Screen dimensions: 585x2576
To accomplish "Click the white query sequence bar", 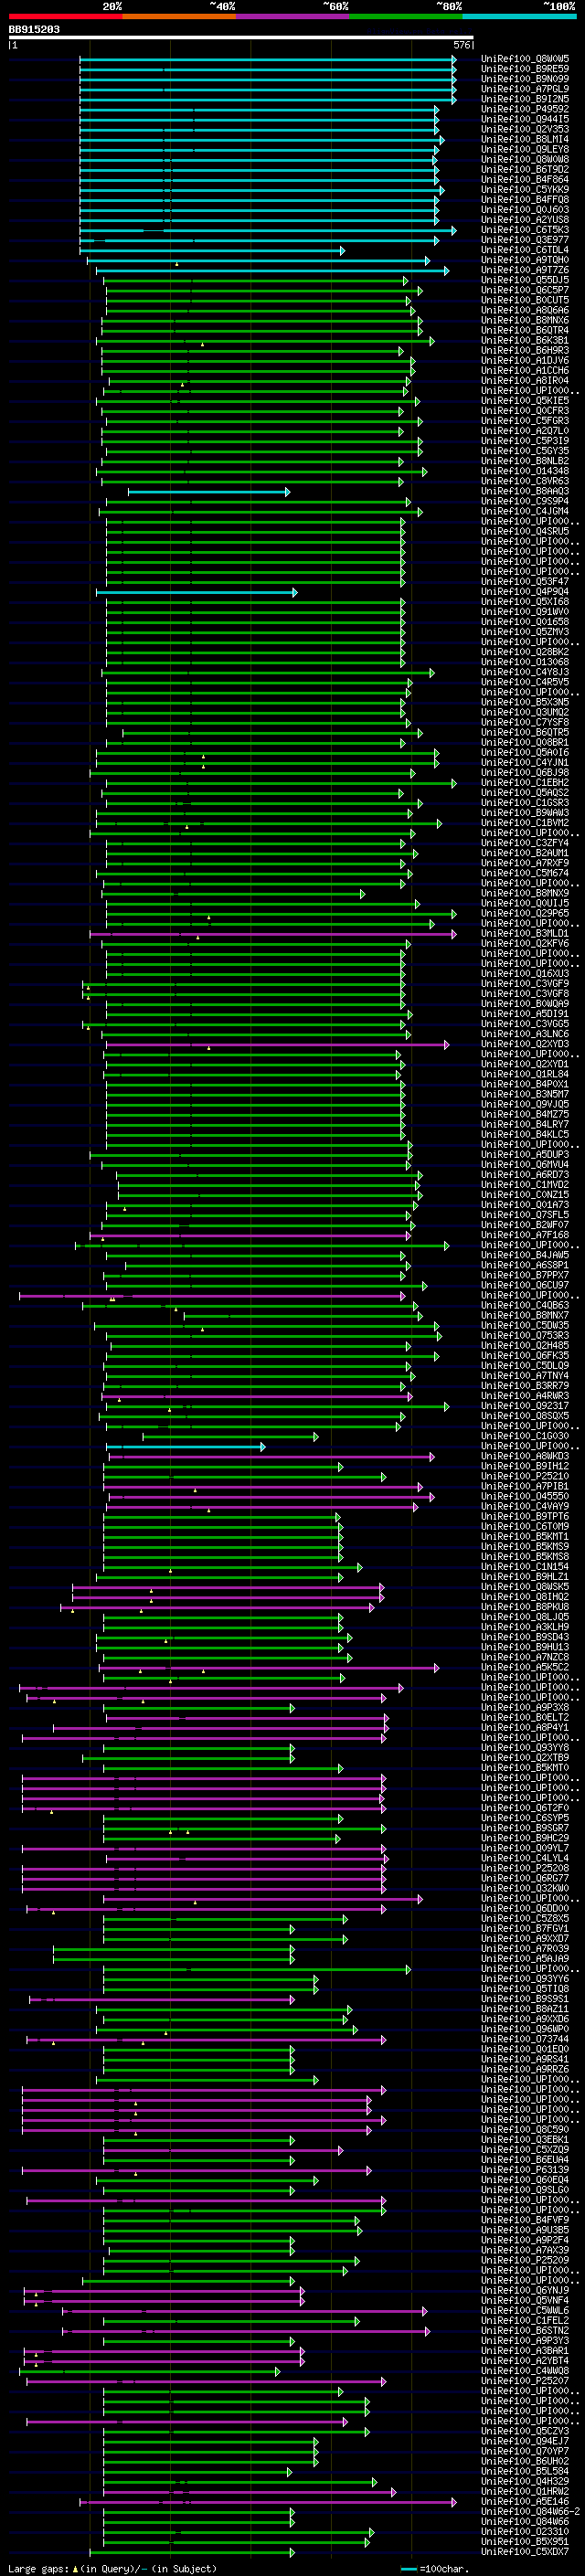I will pyautogui.click(x=240, y=38).
